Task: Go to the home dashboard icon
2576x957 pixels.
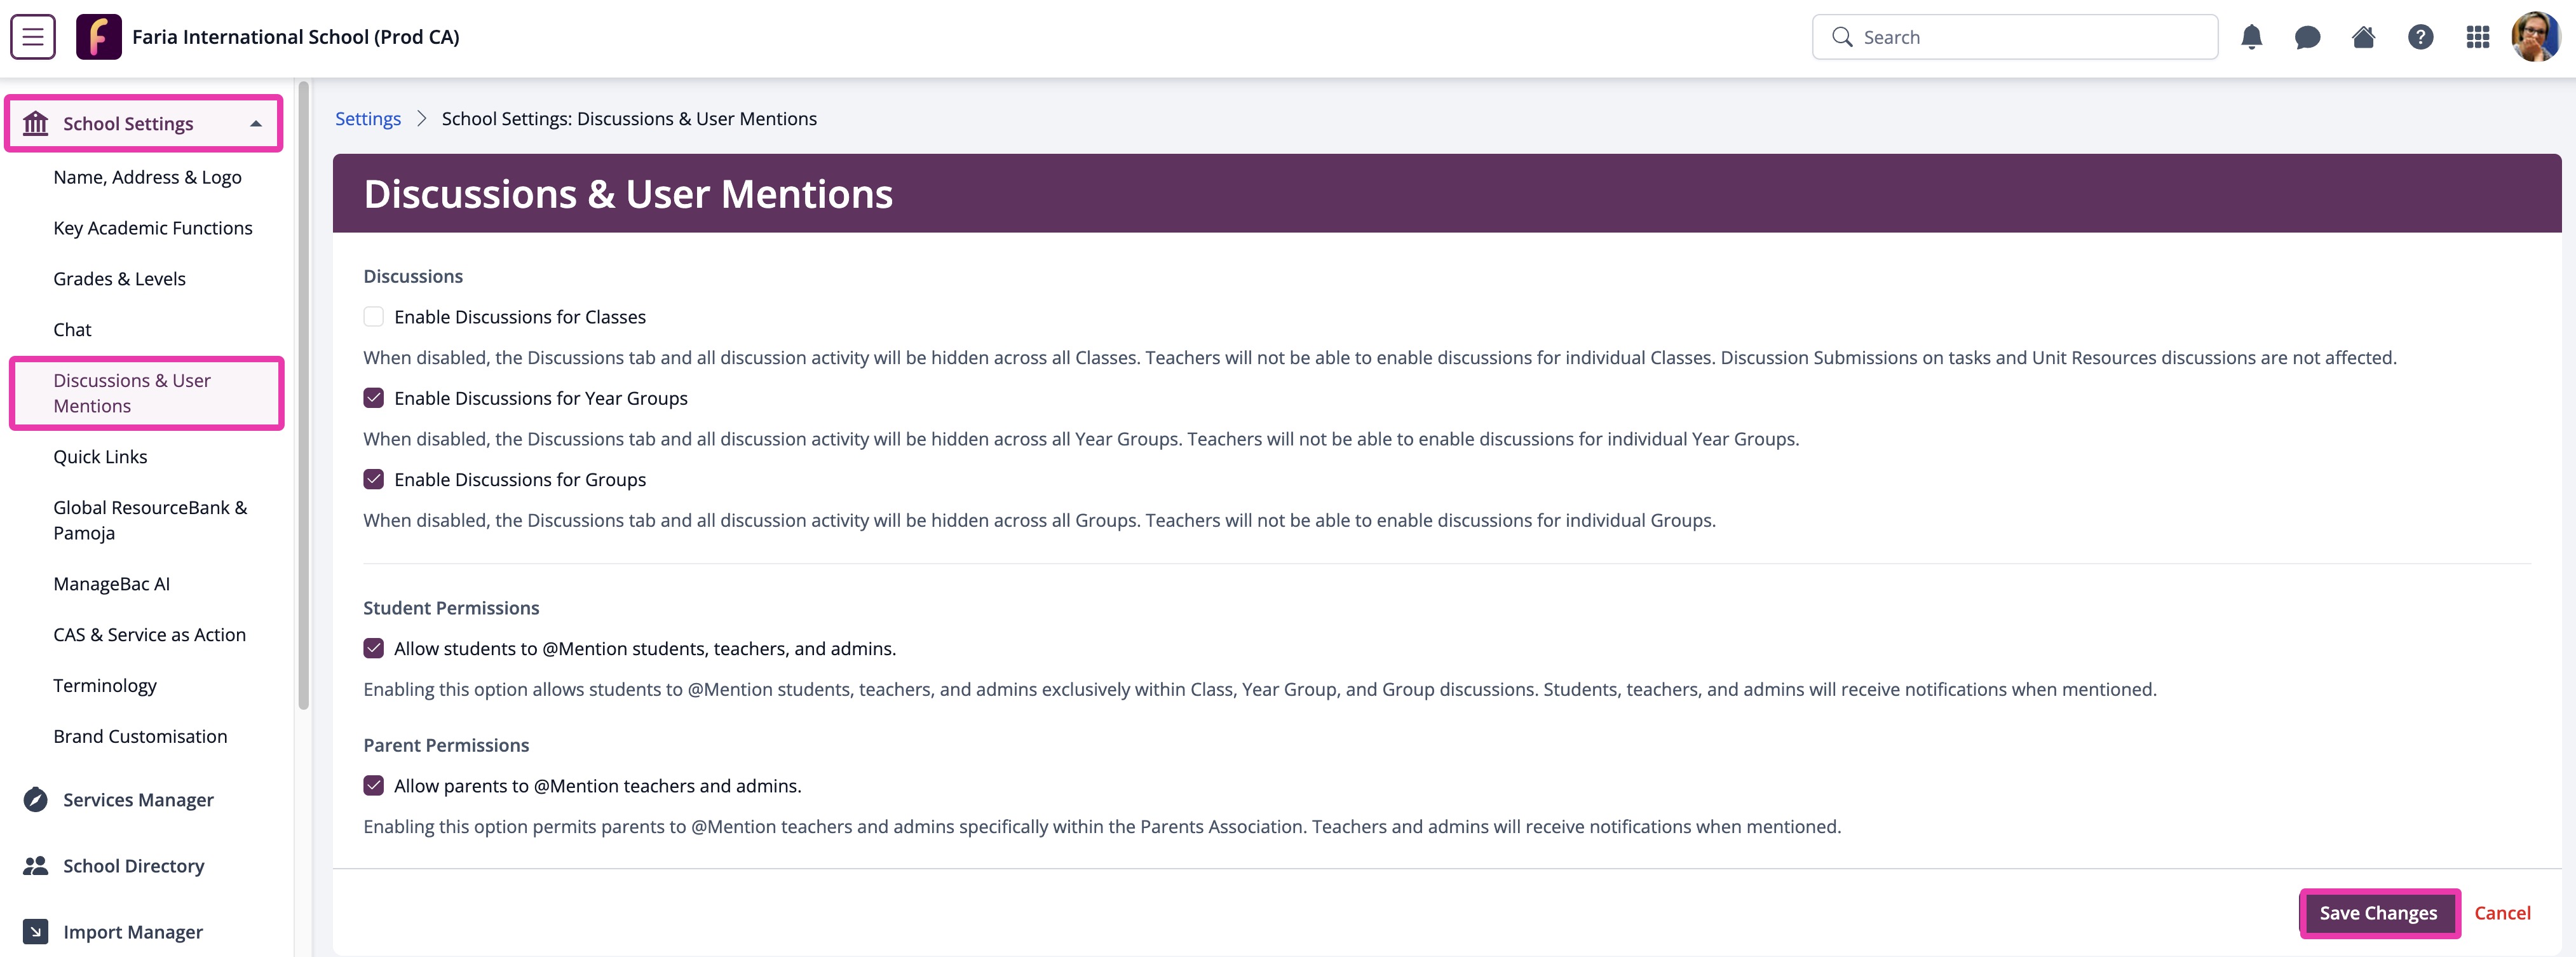Action: pyautogui.click(x=2364, y=36)
